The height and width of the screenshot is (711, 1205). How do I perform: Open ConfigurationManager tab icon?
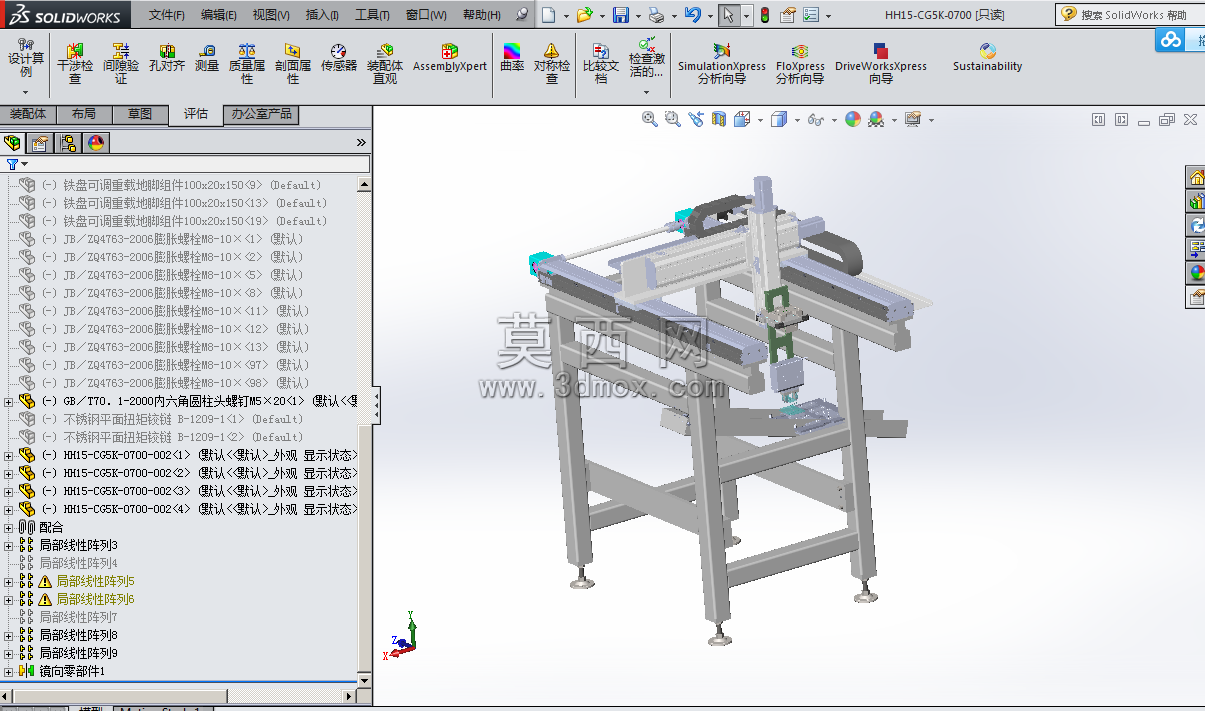(68, 143)
